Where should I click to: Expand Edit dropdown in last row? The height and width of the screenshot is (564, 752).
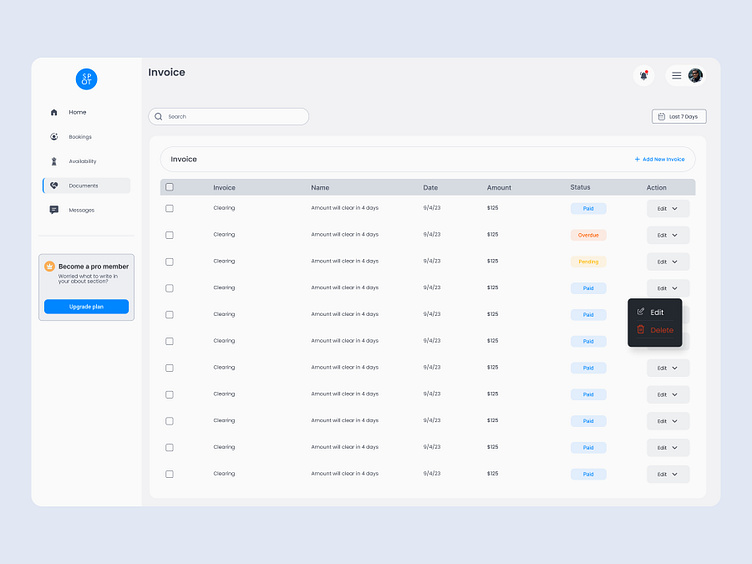[x=668, y=474]
